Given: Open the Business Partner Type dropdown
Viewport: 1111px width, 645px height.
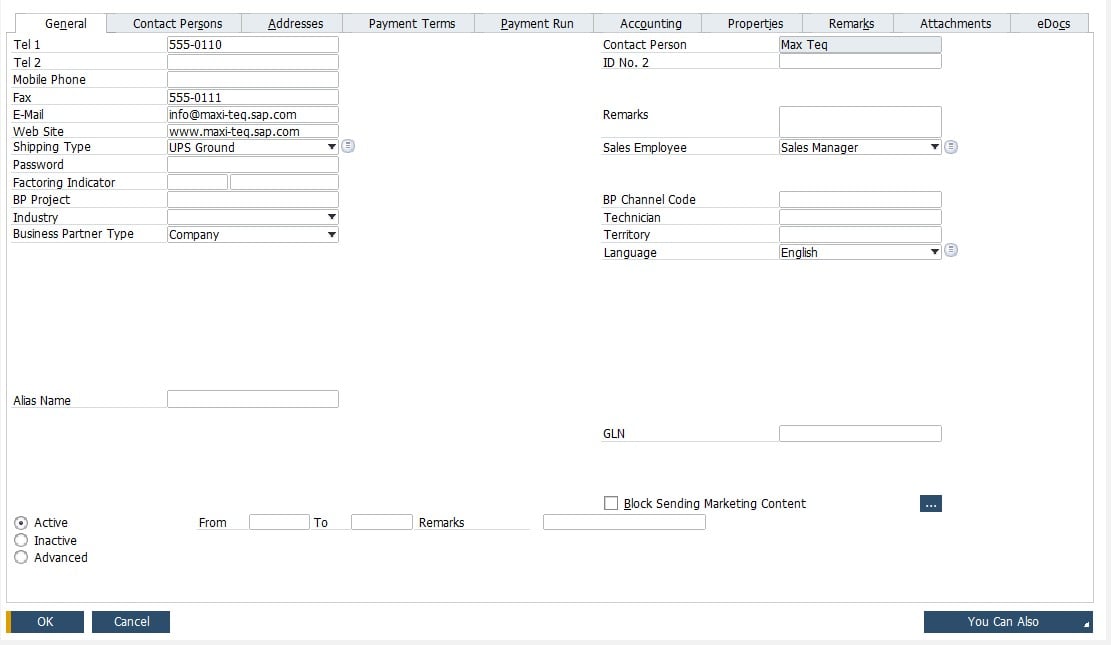Looking at the screenshot, I should tap(331, 234).
